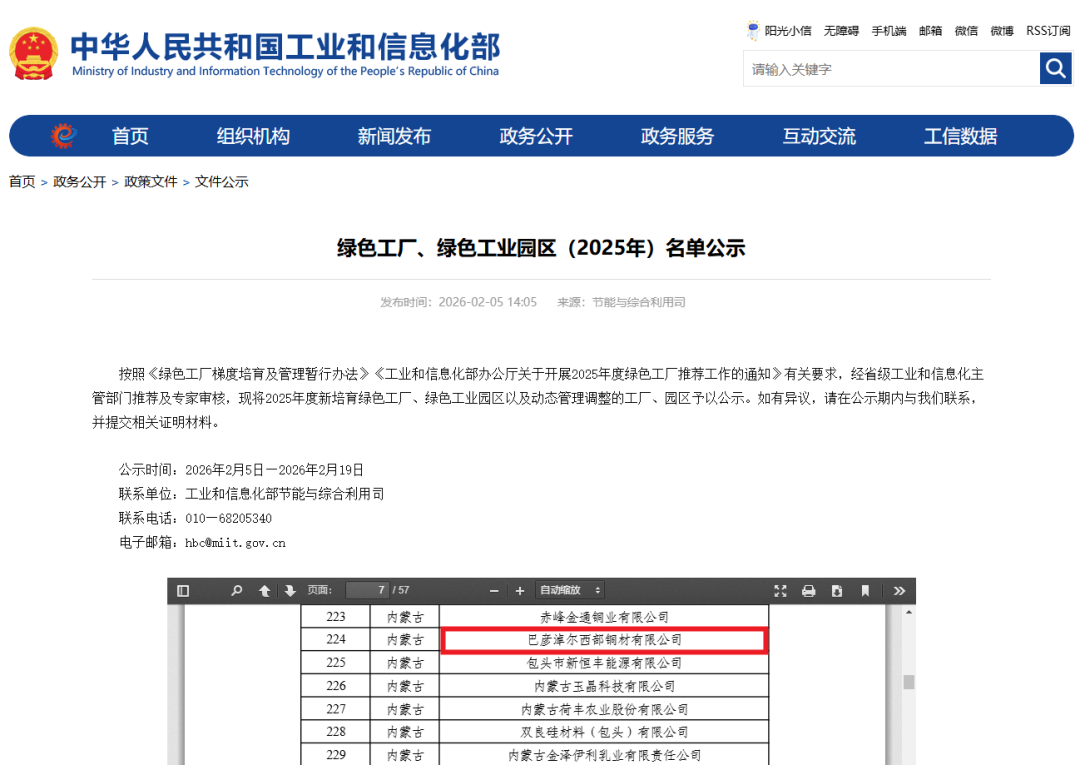Toggle the PDF viewer sidebar
This screenshot has width=1080, height=765.
tap(183, 591)
